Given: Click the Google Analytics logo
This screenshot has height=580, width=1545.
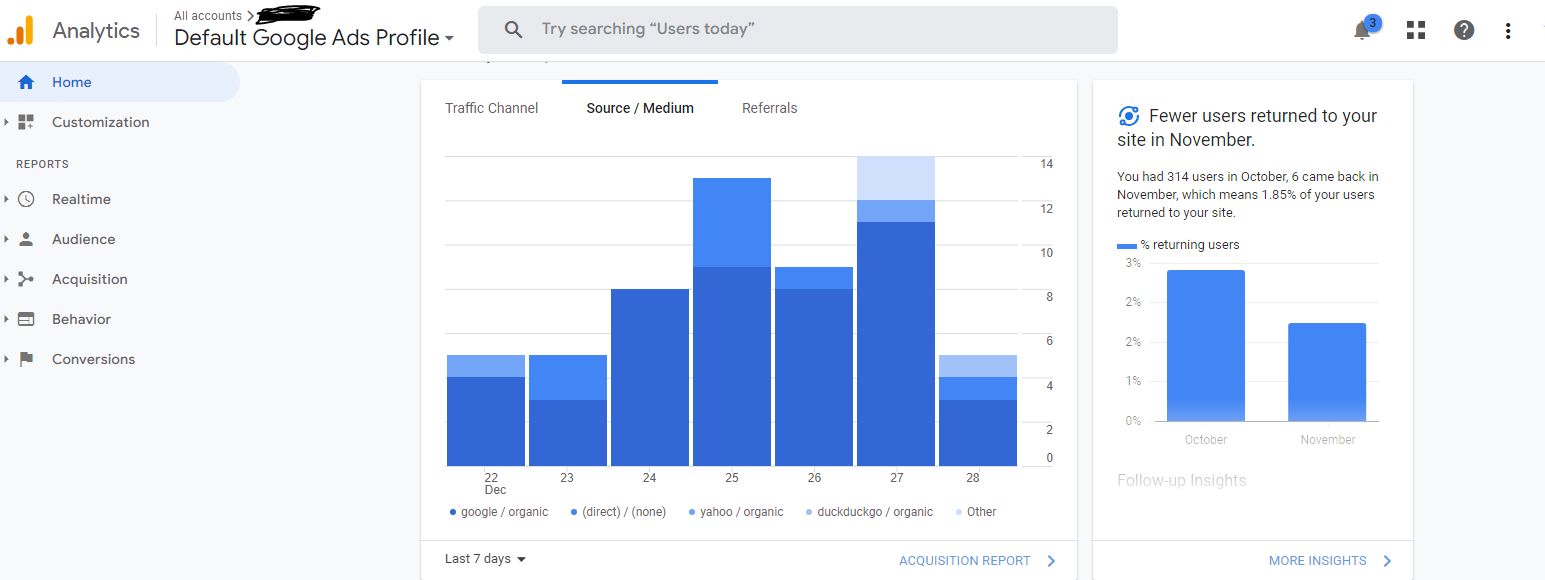Looking at the screenshot, I should 20,31.
